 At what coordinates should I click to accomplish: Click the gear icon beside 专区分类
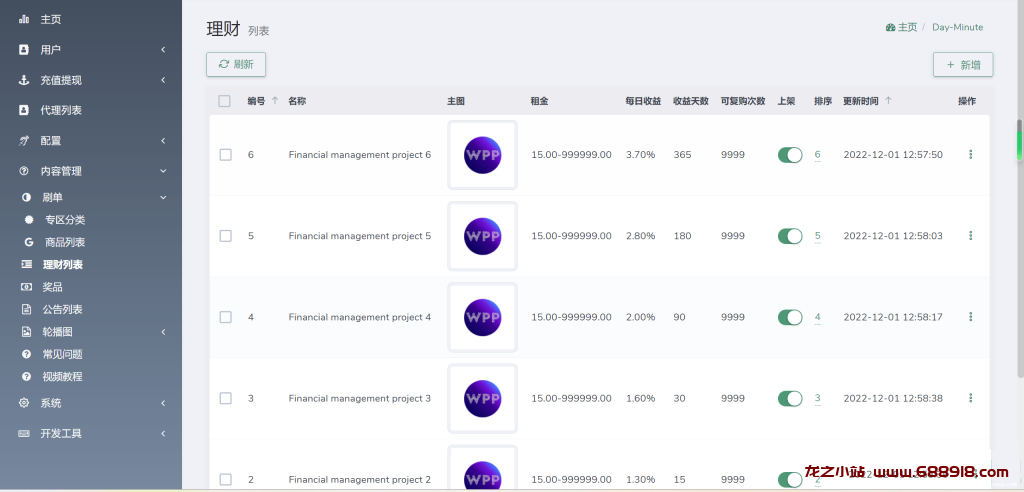(29, 220)
